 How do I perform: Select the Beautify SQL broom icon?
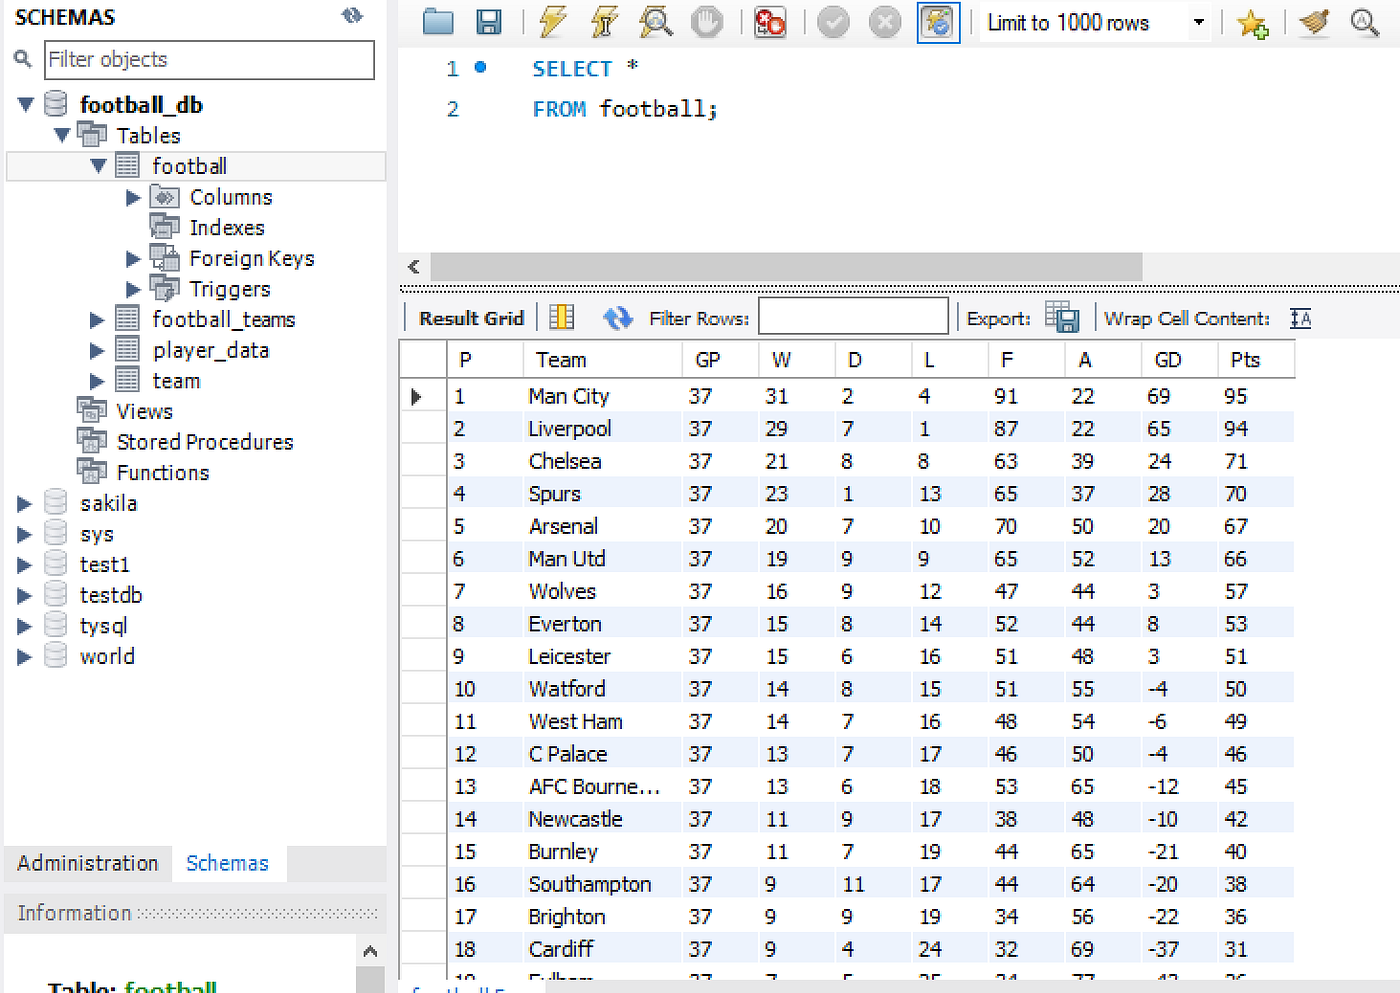coord(1313,22)
